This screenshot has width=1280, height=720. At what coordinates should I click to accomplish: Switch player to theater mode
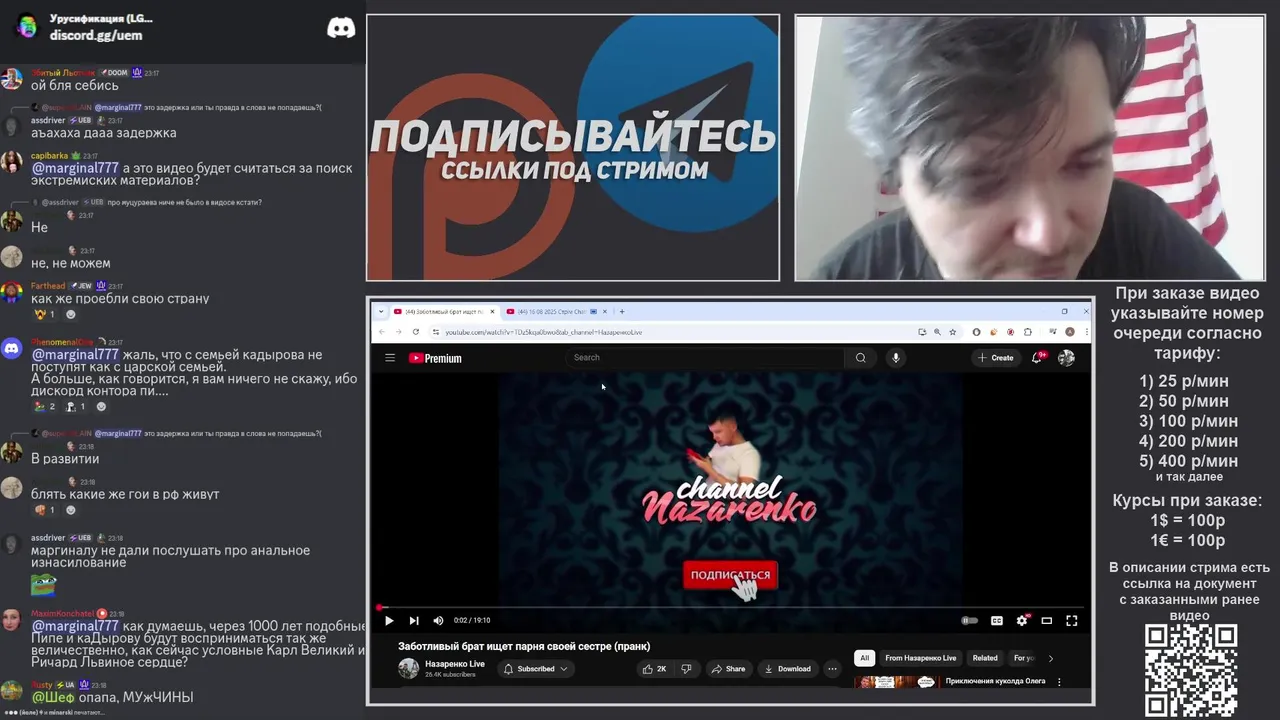pyautogui.click(x=1047, y=621)
